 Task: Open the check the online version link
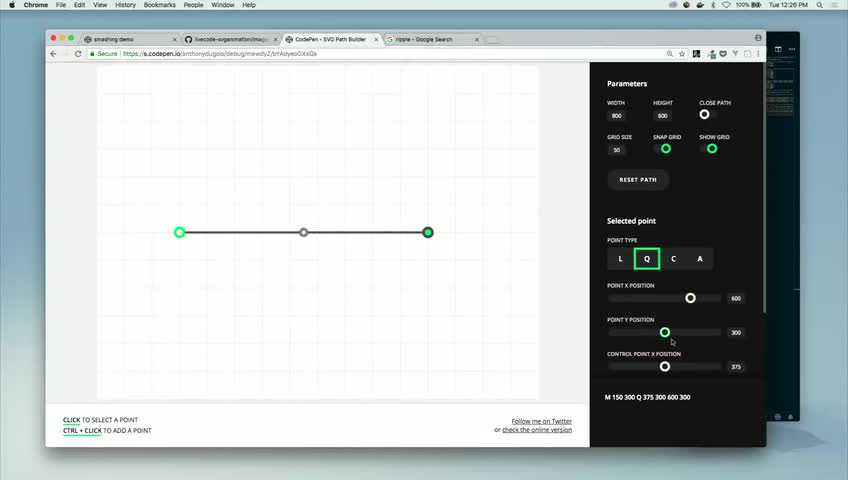click(537, 430)
